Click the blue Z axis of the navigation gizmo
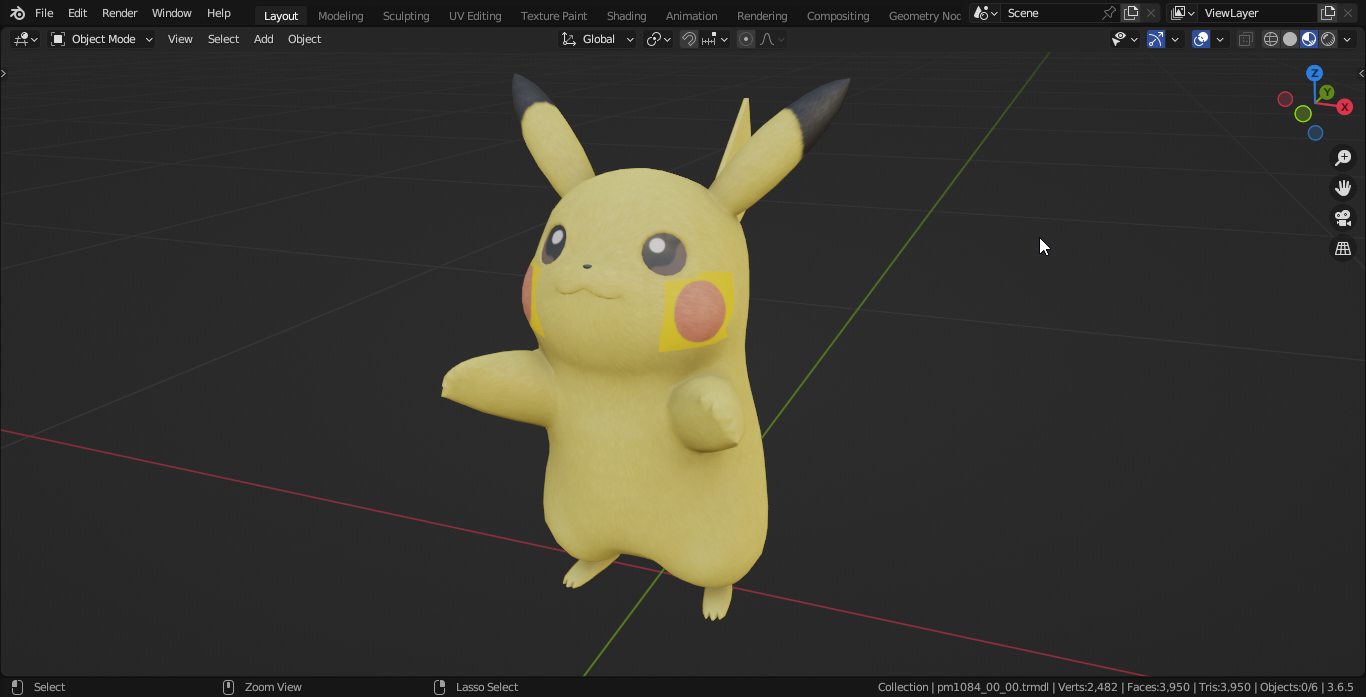This screenshot has height=697, width=1366. [x=1315, y=73]
